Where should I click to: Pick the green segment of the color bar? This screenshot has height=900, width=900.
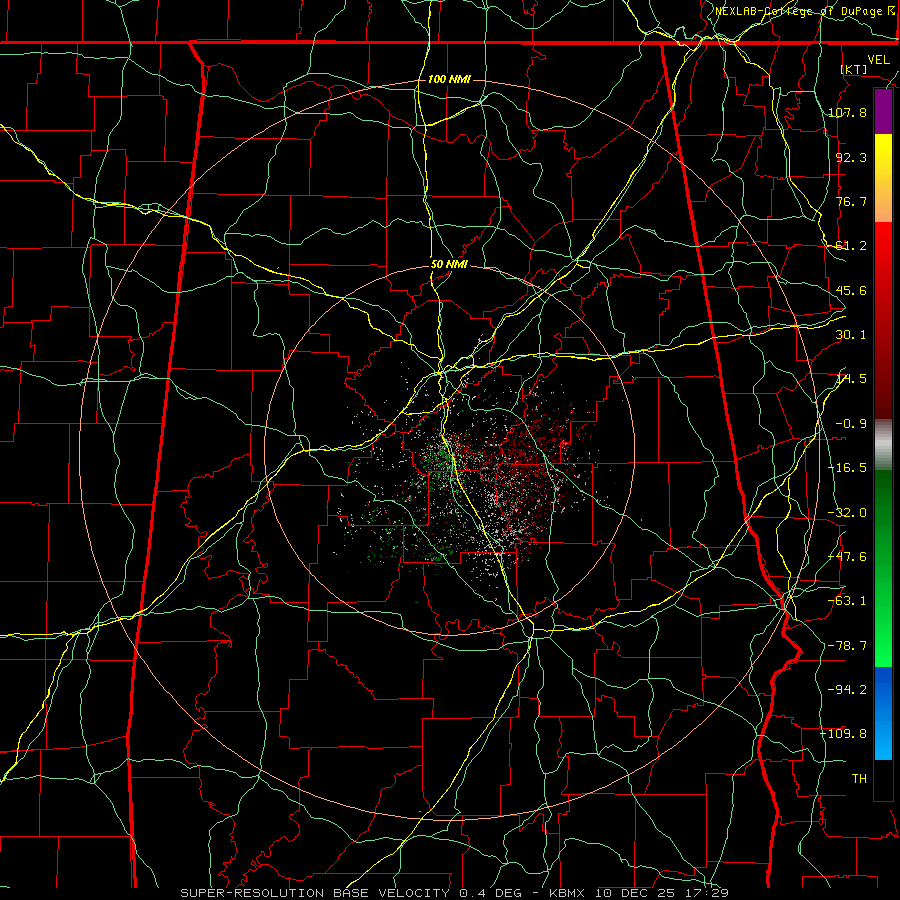pos(883,568)
